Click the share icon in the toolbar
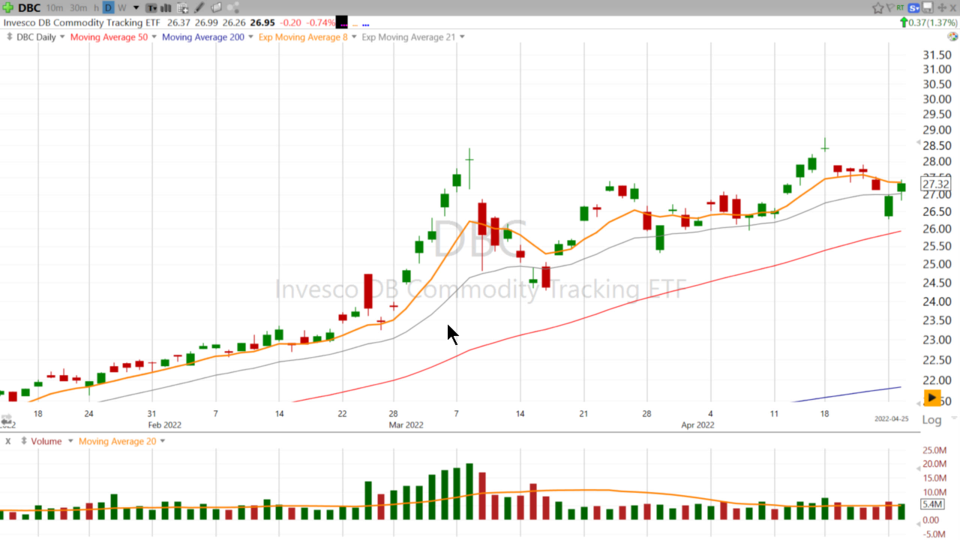 (x=232, y=8)
